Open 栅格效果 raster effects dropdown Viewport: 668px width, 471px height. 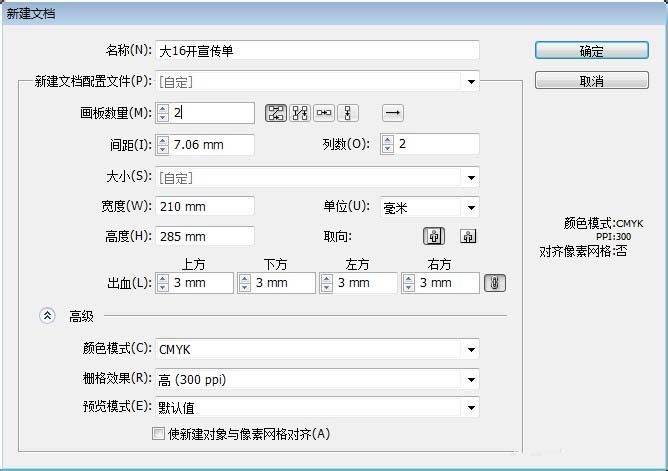[471, 379]
